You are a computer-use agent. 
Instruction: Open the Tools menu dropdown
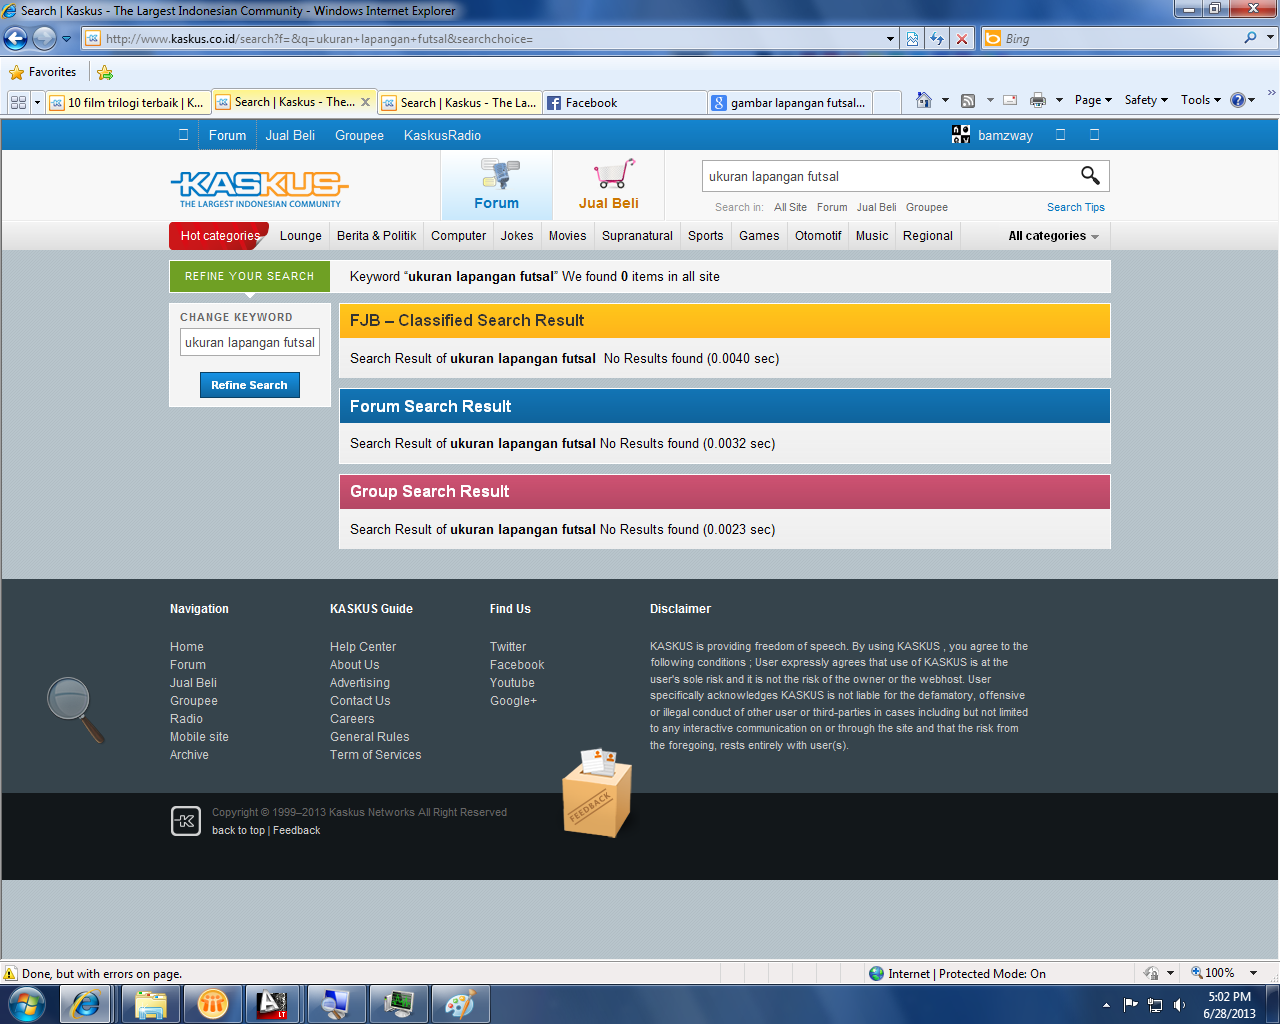[x=1201, y=100]
